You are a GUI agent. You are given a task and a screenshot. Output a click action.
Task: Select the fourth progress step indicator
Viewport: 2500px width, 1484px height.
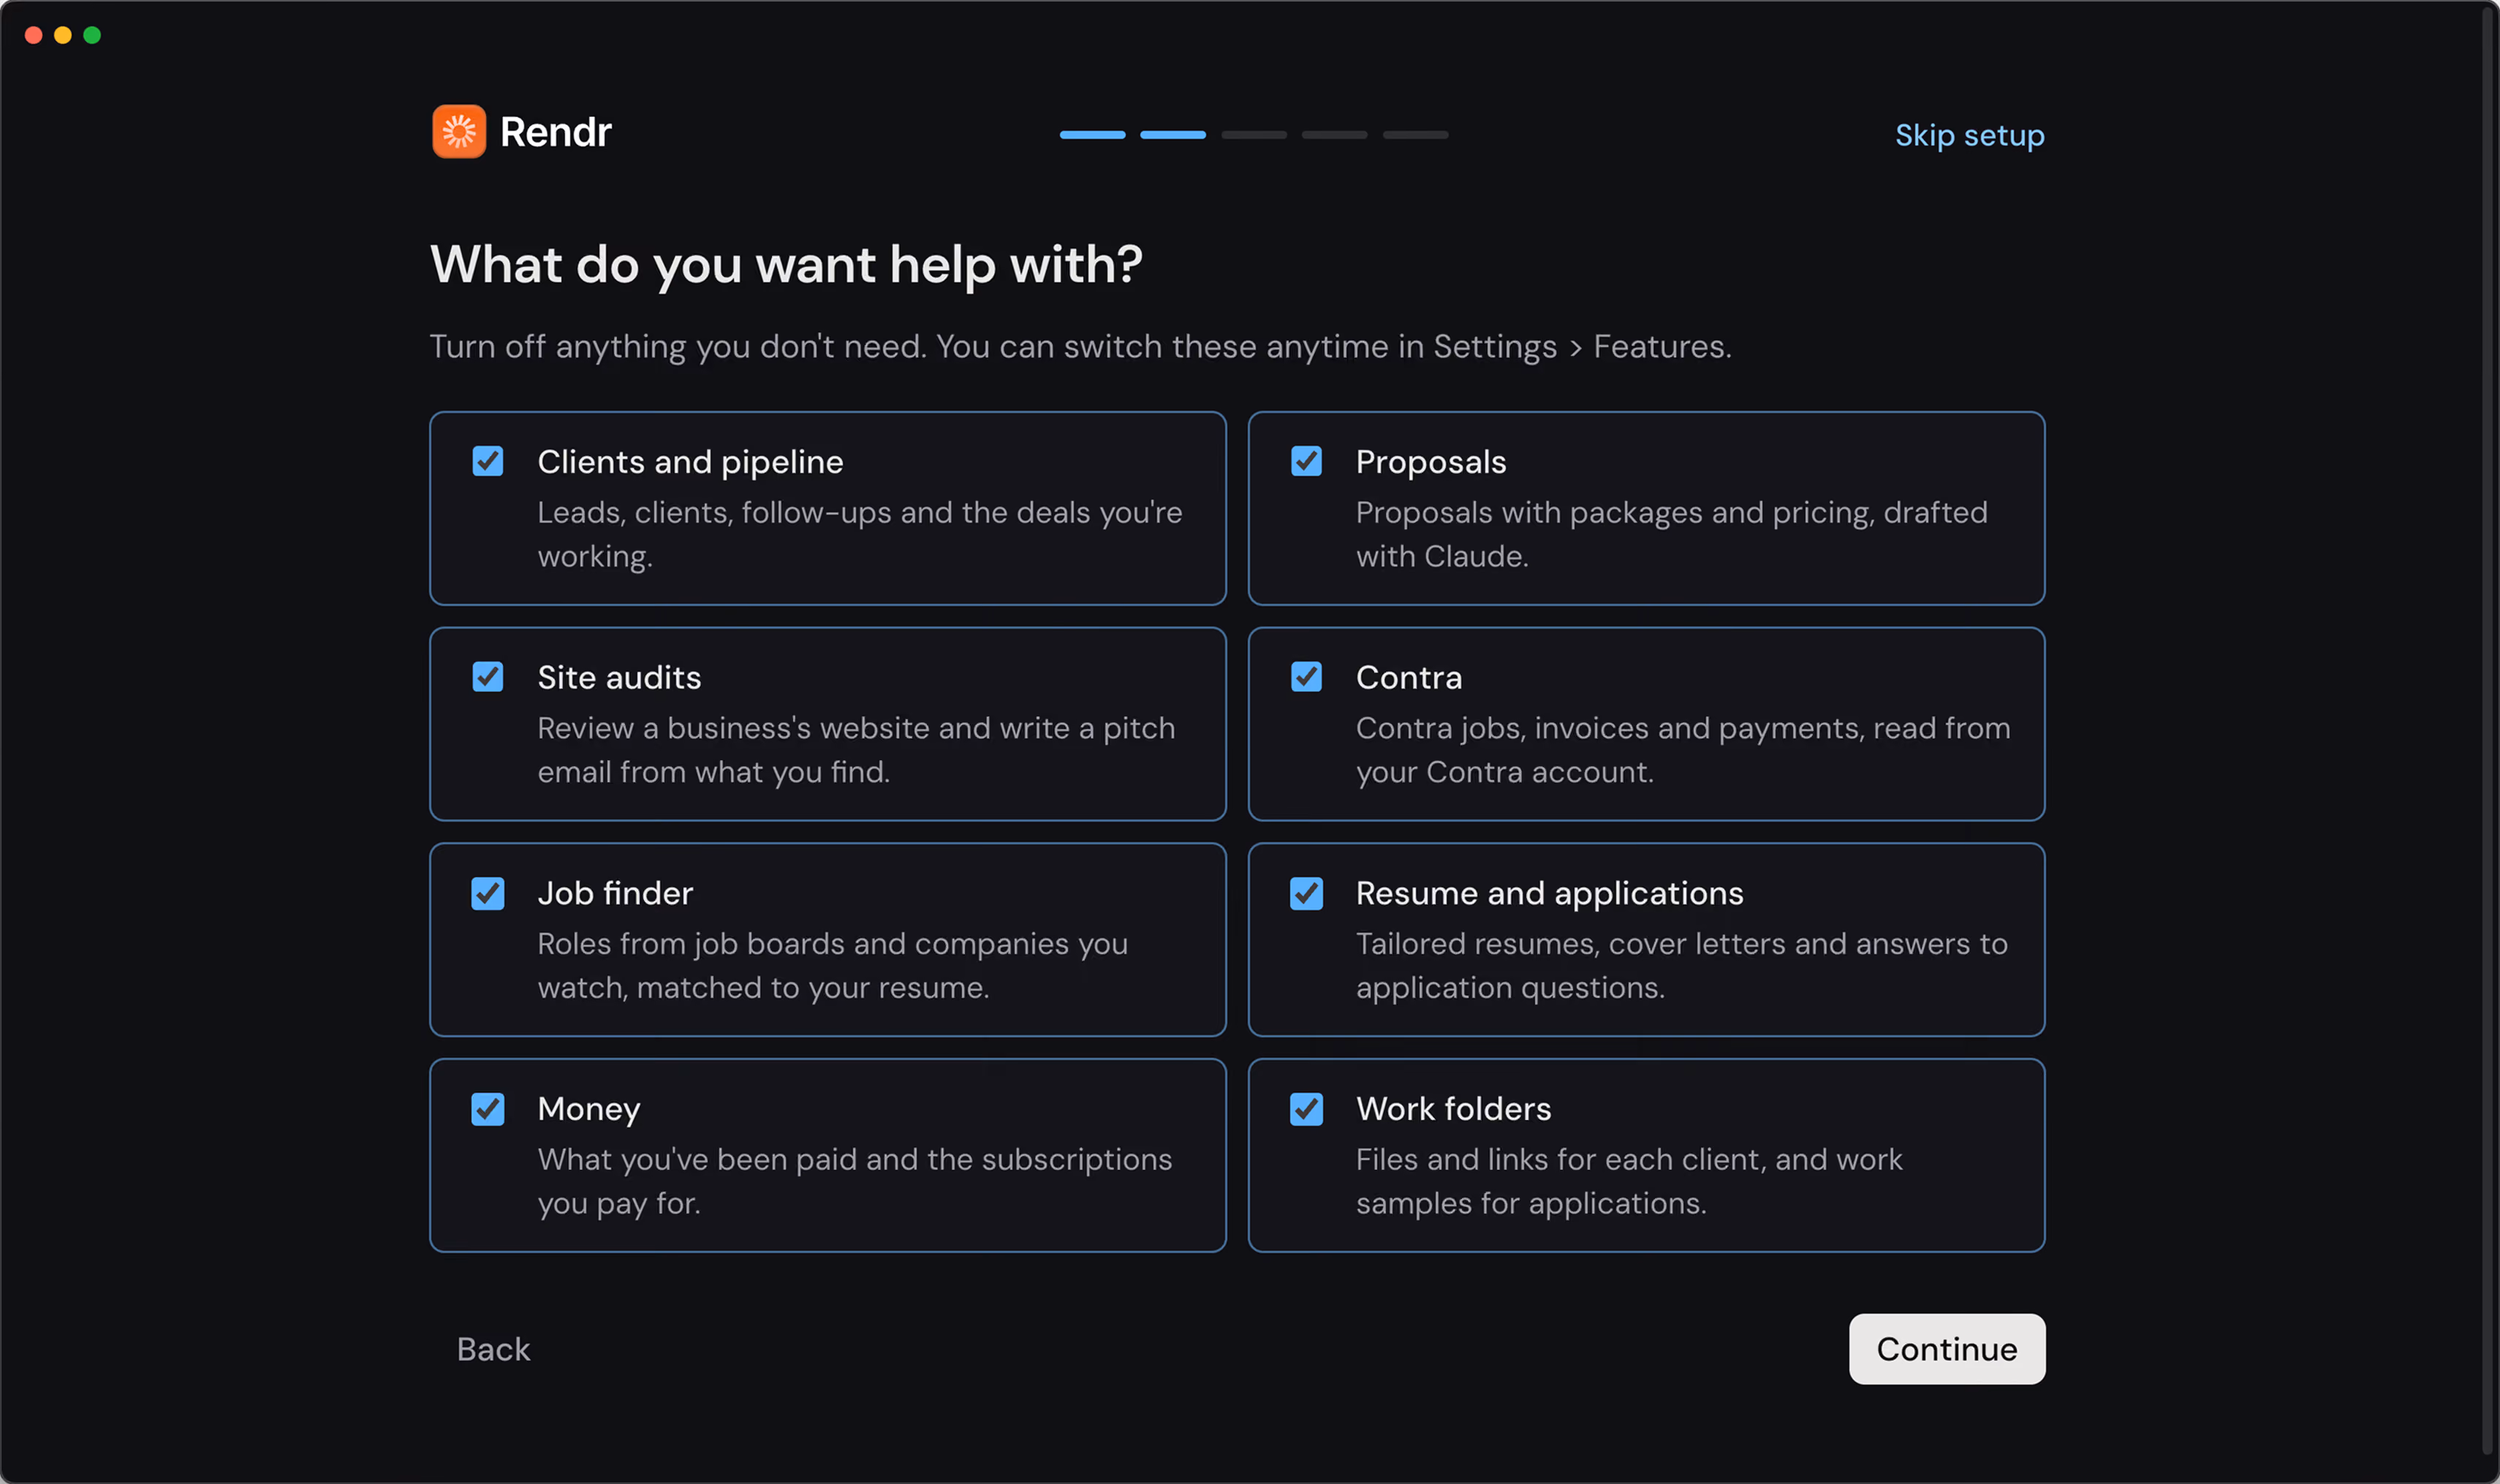(1334, 134)
